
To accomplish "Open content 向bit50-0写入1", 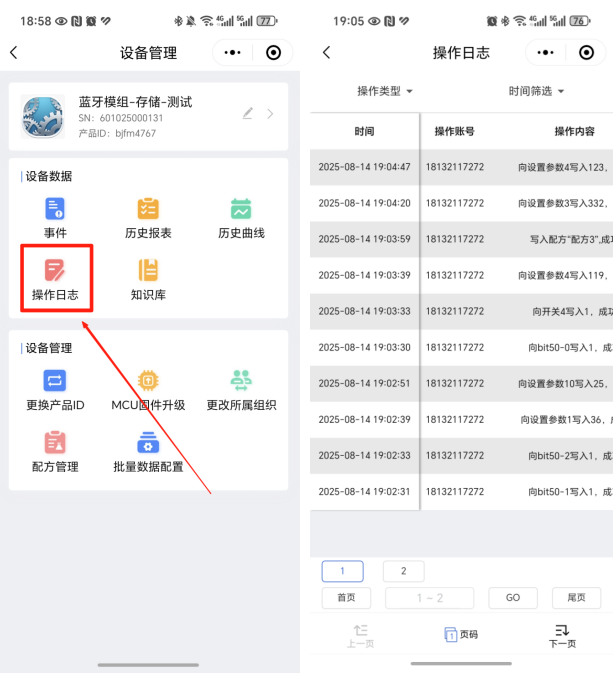I will click(x=570, y=347).
